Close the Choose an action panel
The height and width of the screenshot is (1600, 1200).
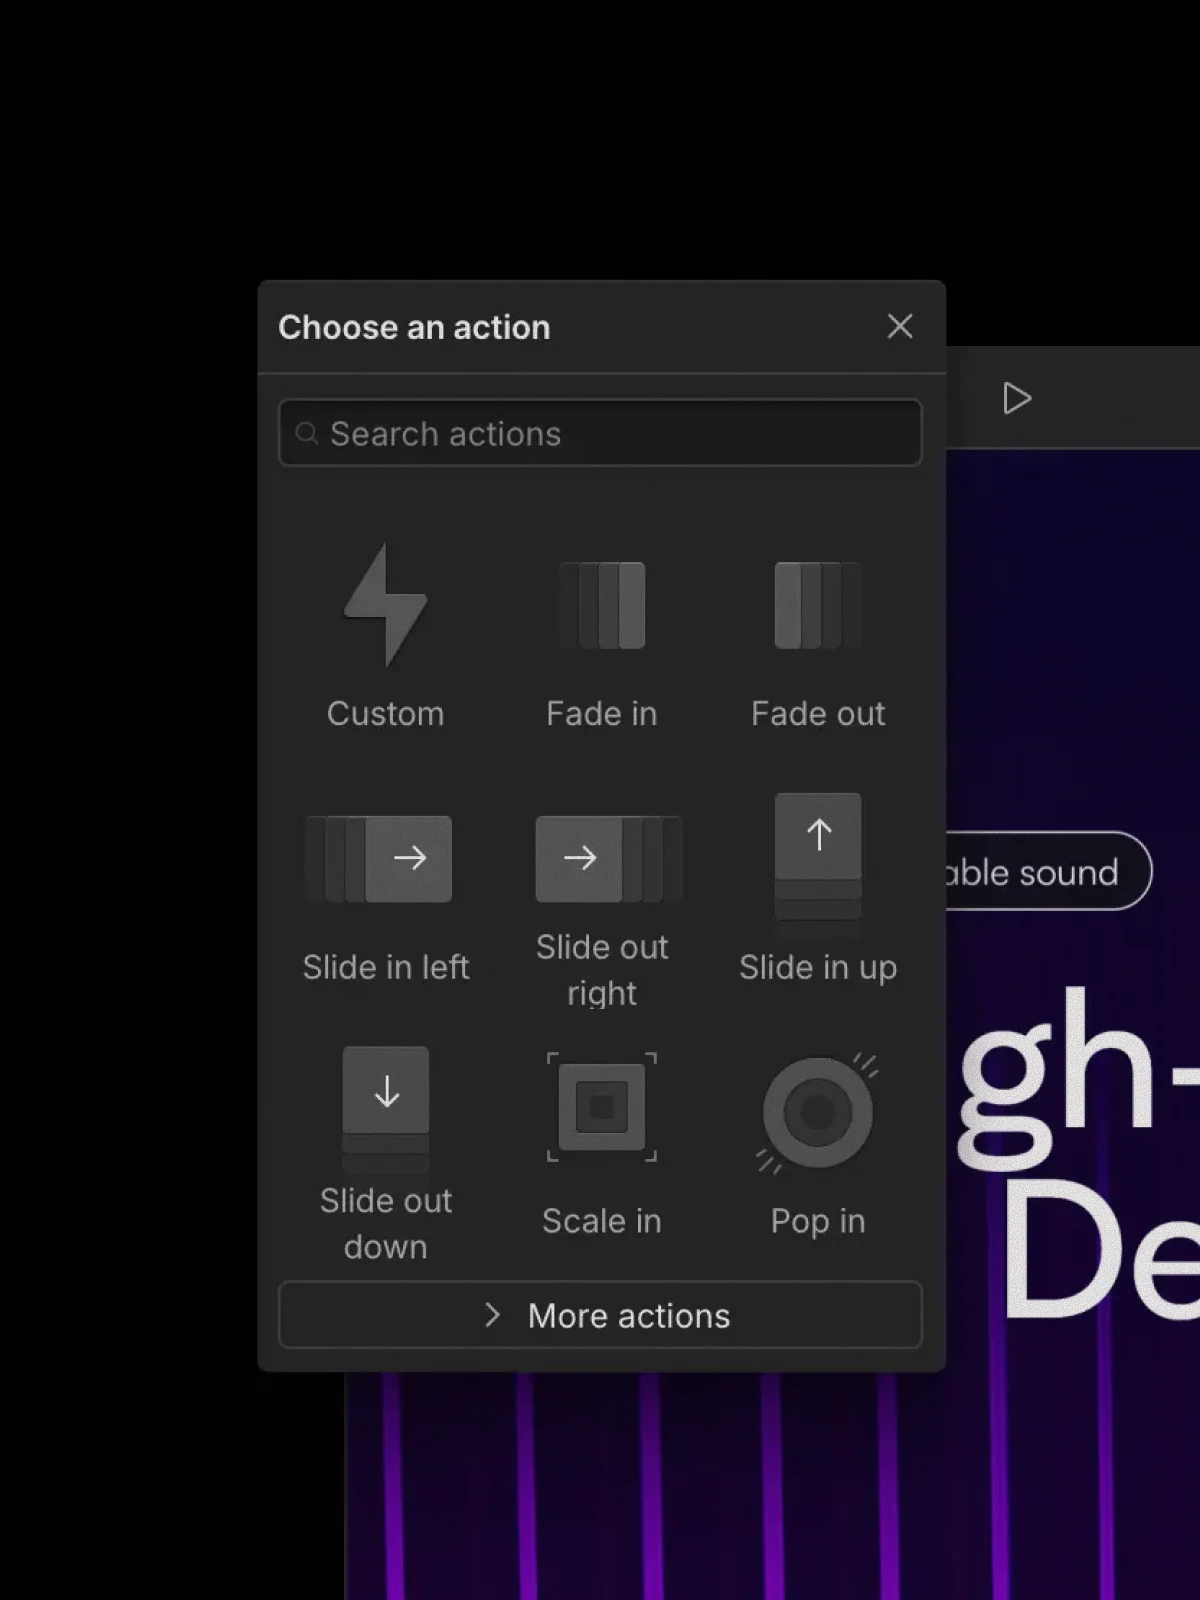tap(900, 326)
